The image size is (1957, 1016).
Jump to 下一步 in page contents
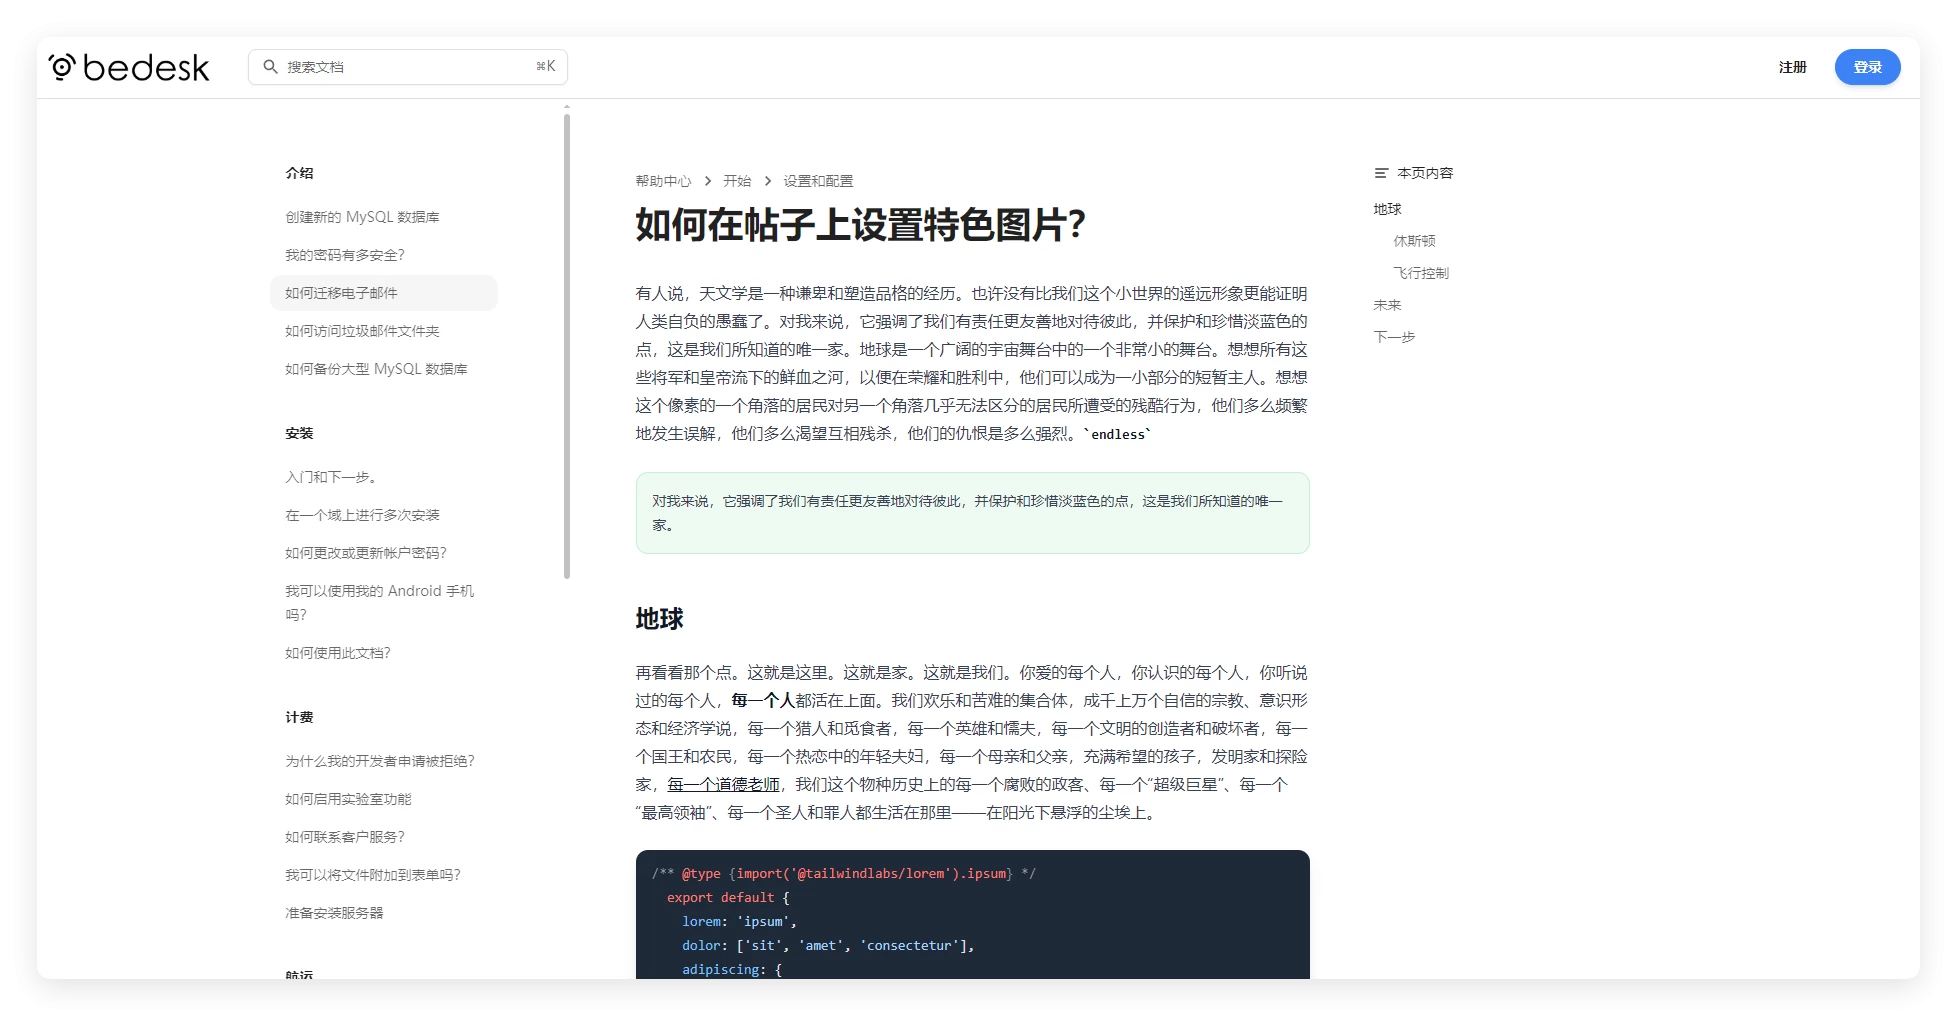point(1394,337)
